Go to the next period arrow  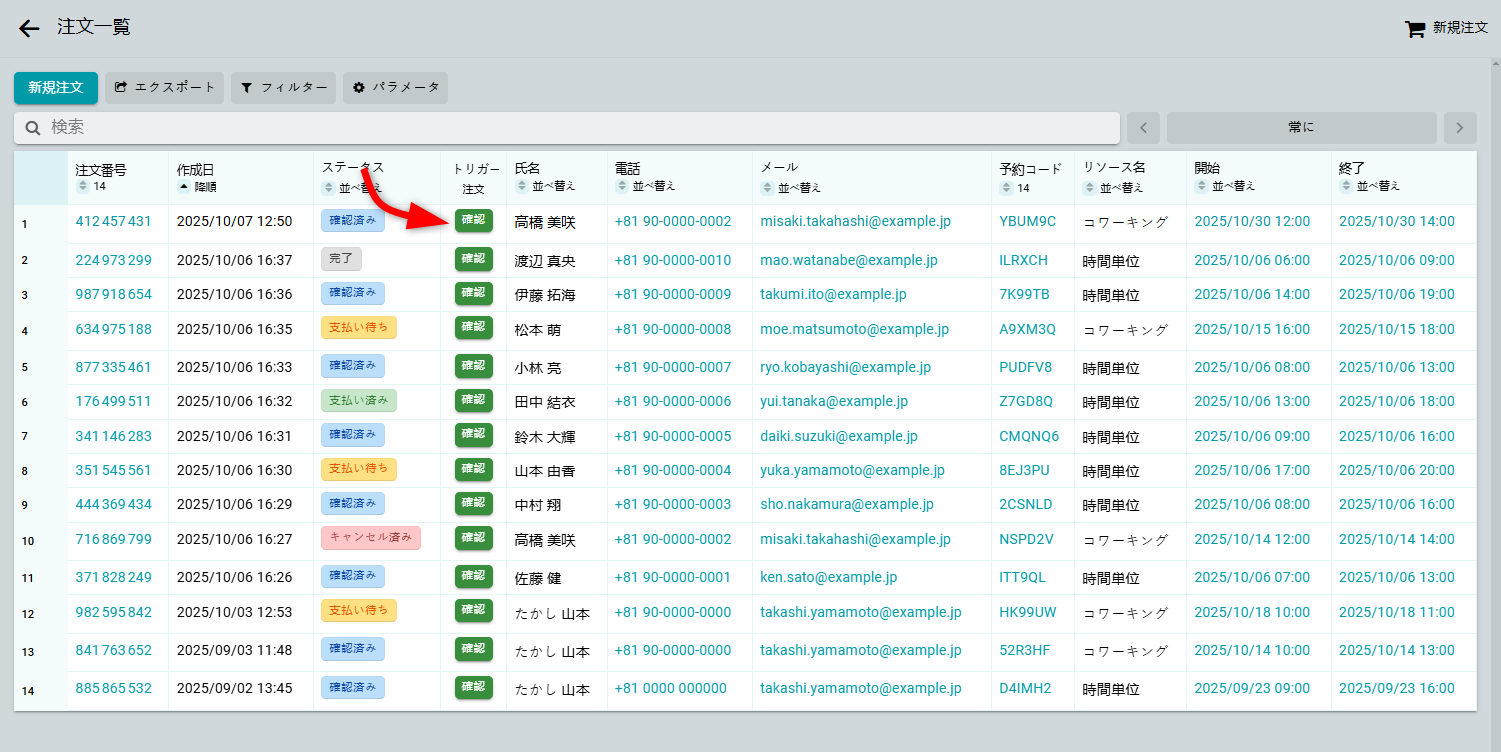pyautogui.click(x=1459, y=128)
